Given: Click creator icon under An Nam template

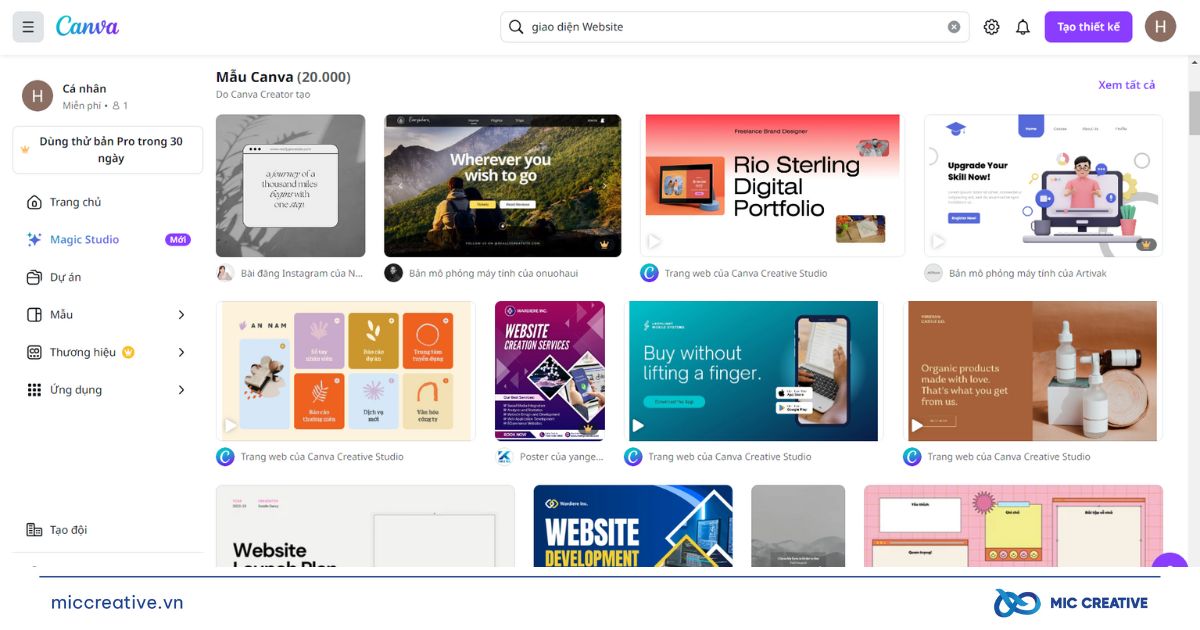Looking at the screenshot, I should click(225, 457).
